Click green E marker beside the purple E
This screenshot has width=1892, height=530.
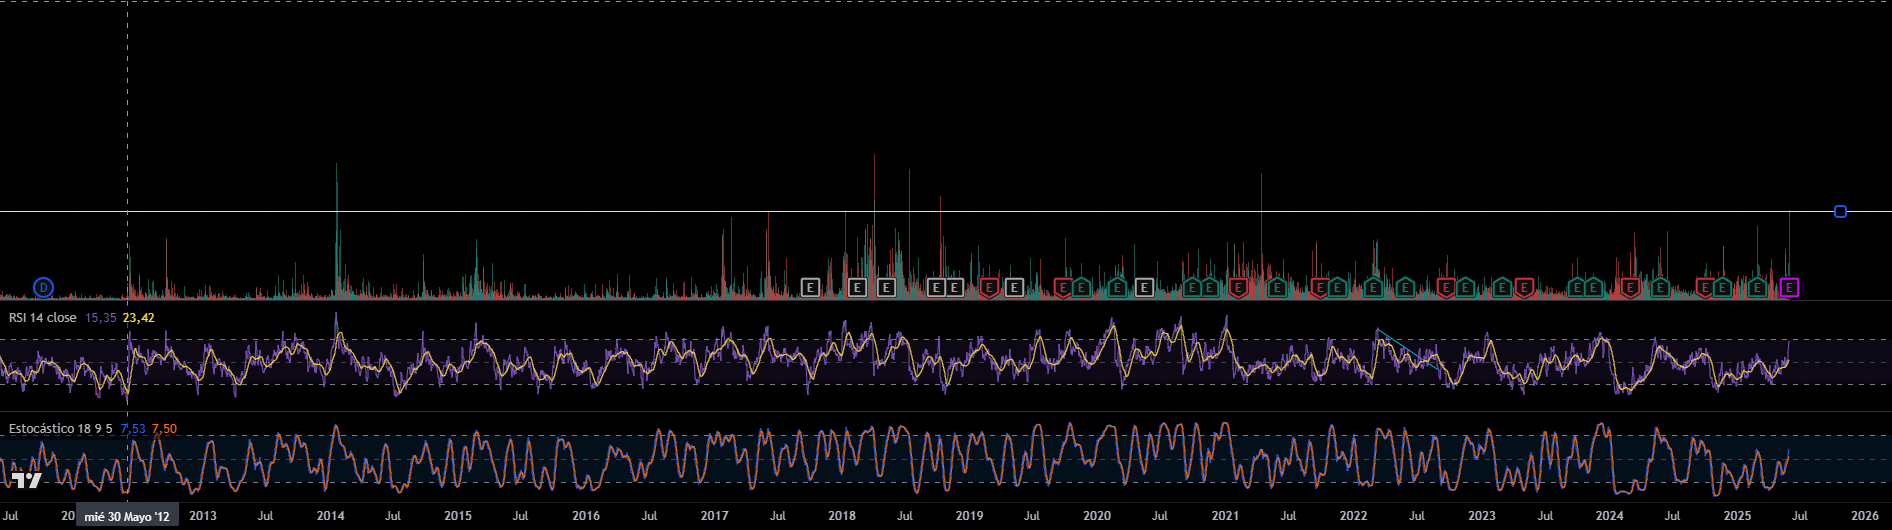click(1757, 287)
